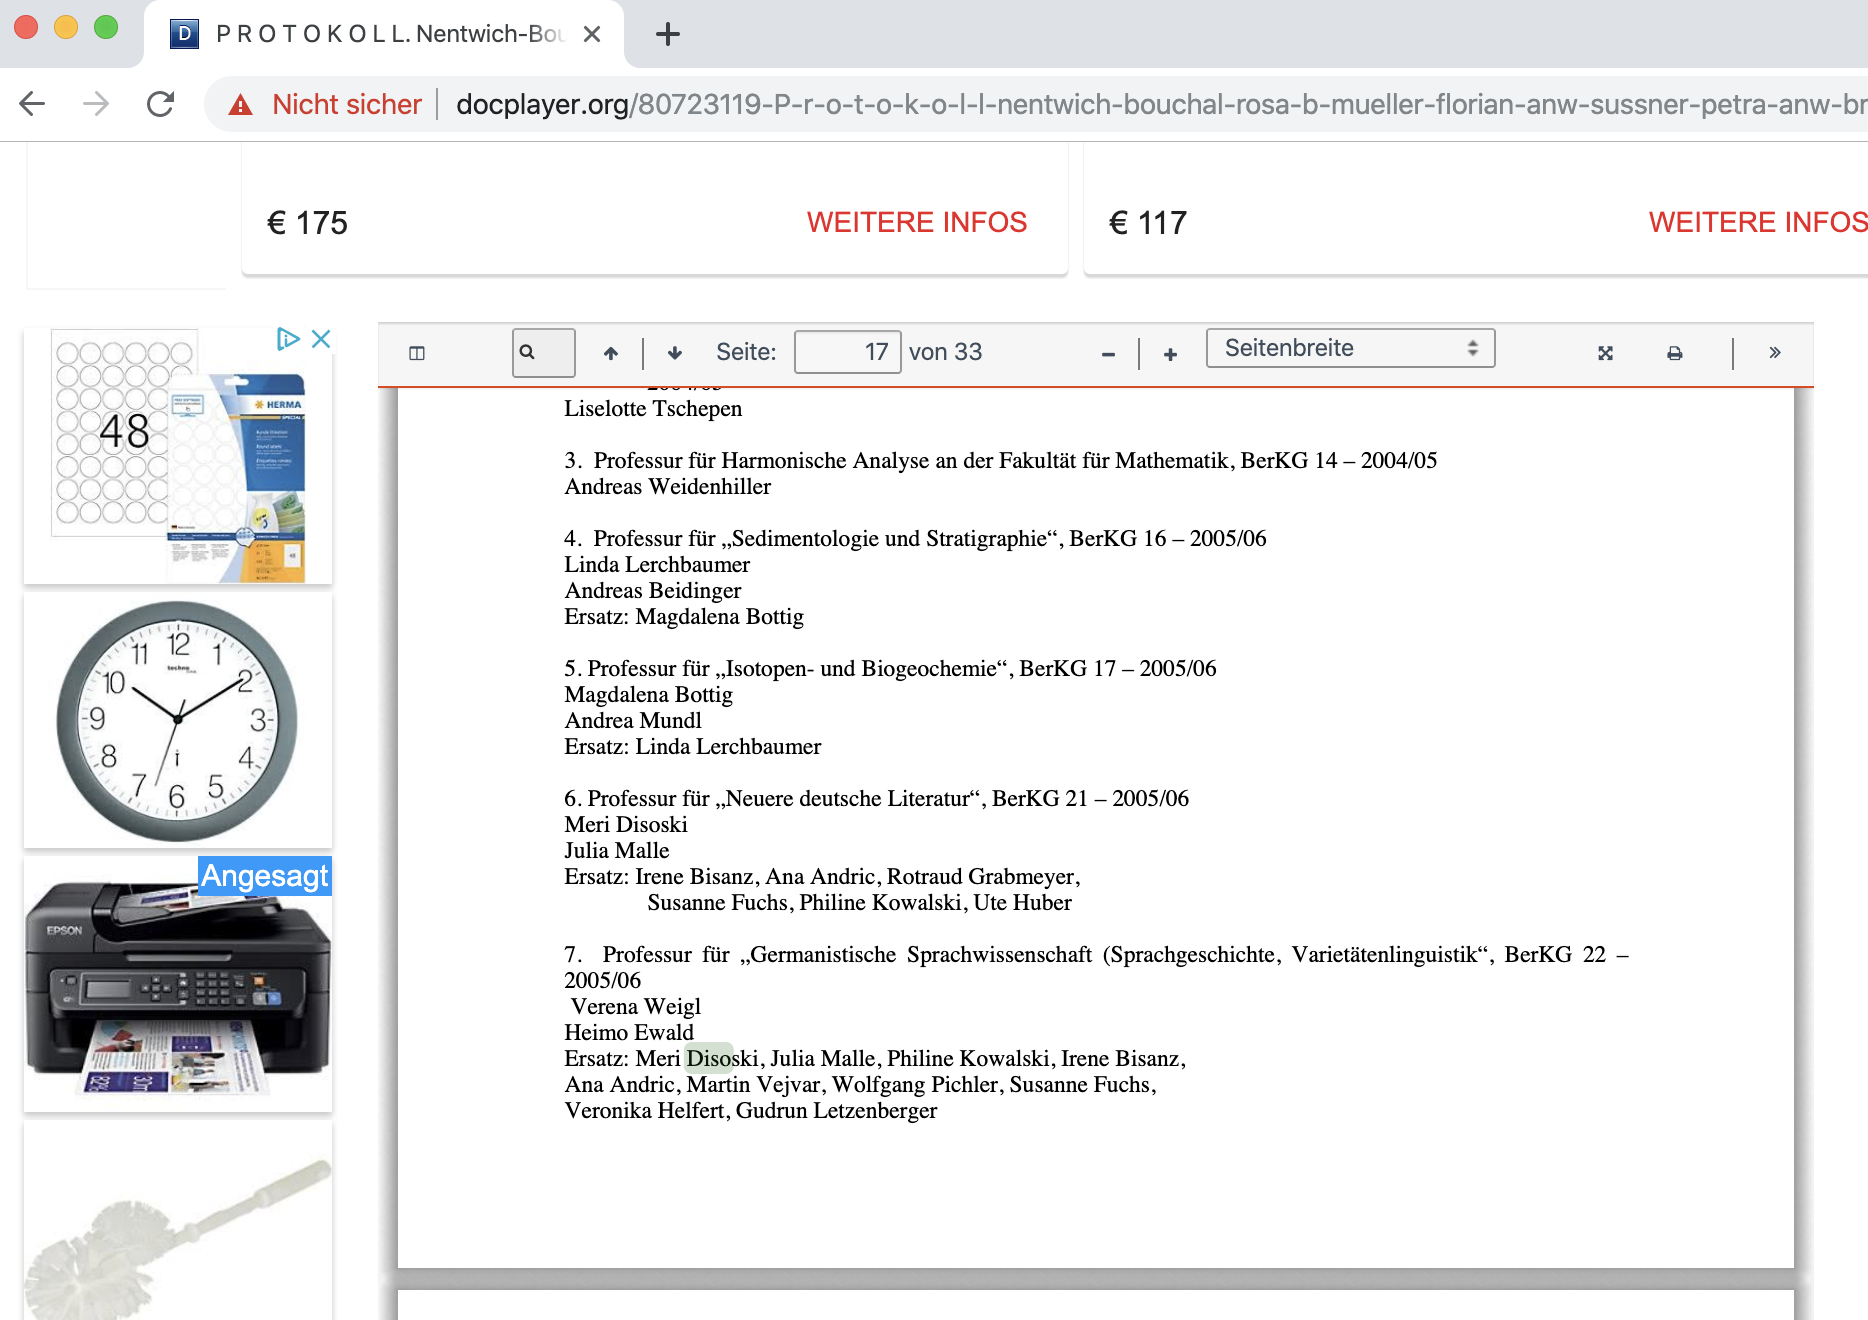
Task: Open the toilet brush ad thumbnail
Action: coord(178,1221)
